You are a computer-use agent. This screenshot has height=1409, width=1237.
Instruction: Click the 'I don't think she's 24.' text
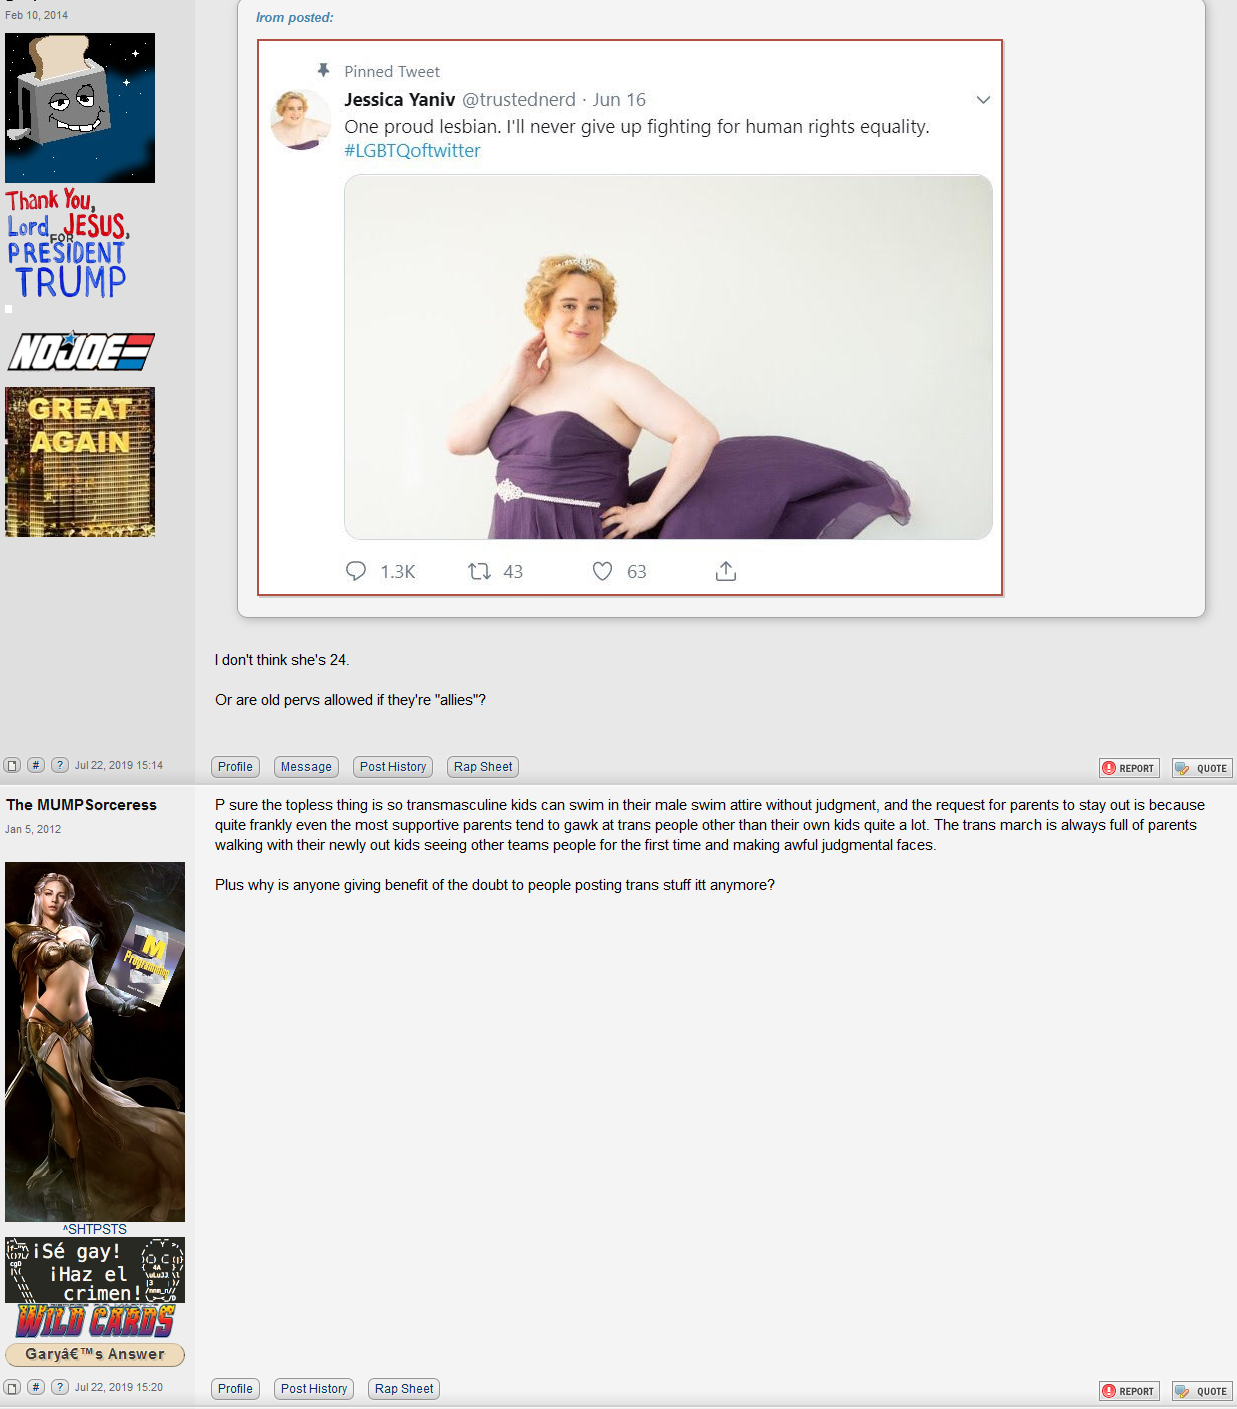(282, 660)
